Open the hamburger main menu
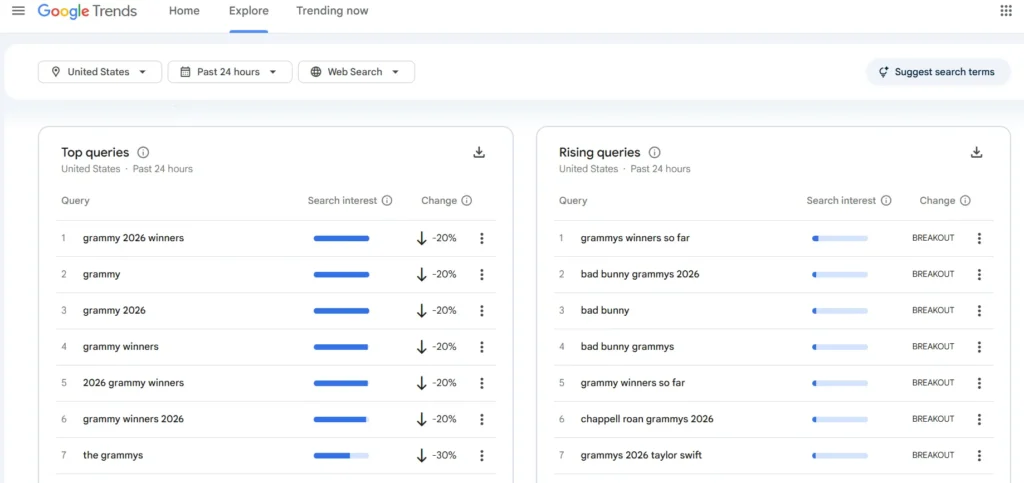The height and width of the screenshot is (483, 1024). coord(18,11)
